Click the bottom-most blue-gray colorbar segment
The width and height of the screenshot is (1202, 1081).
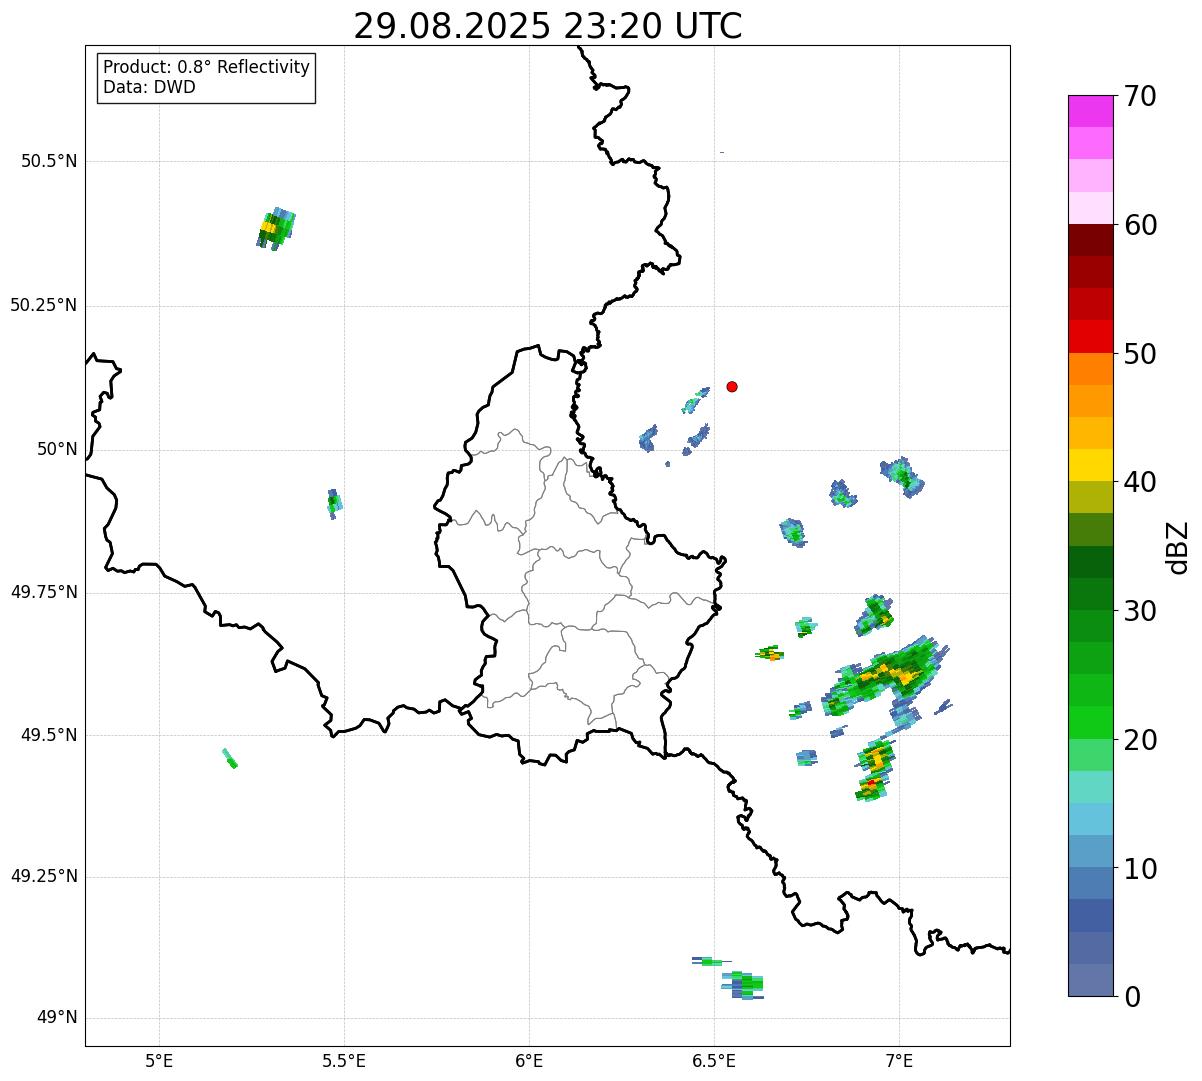pyautogui.click(x=1090, y=980)
